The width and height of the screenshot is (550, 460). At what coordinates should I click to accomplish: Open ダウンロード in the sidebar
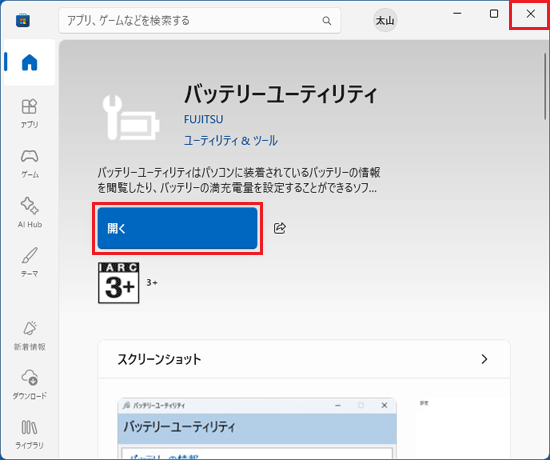[29, 384]
